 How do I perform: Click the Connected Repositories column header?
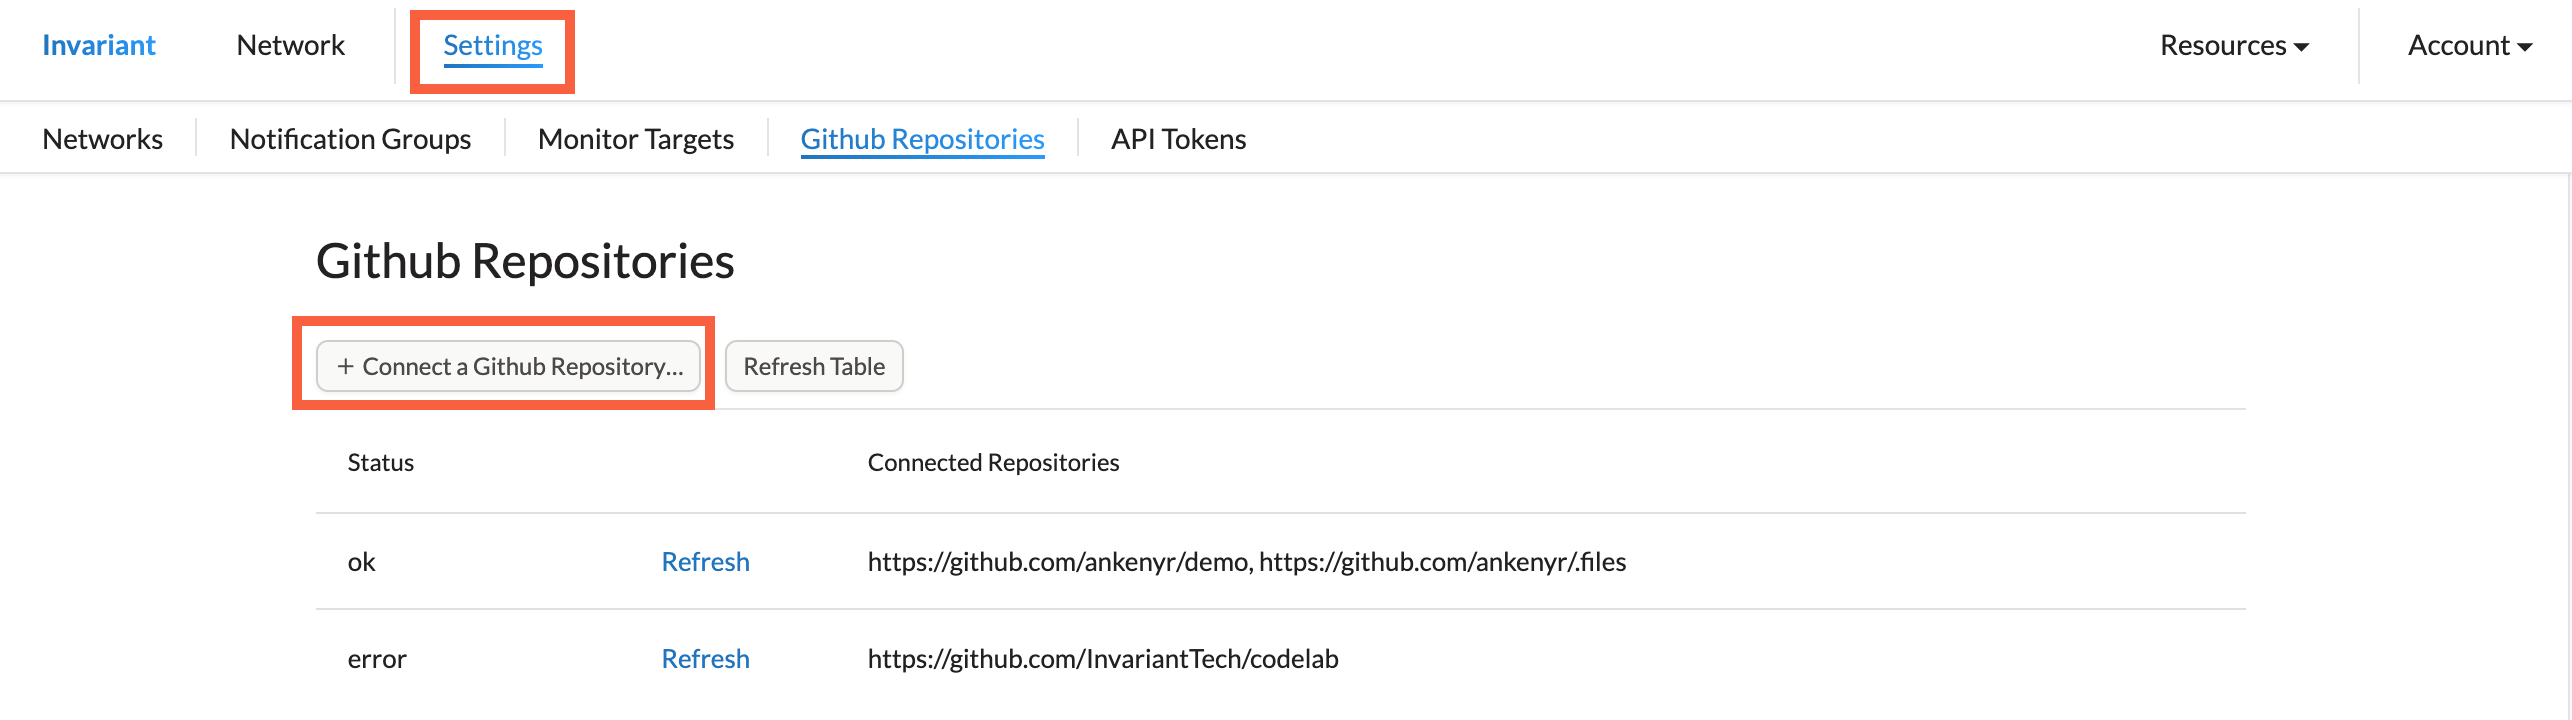pos(993,463)
